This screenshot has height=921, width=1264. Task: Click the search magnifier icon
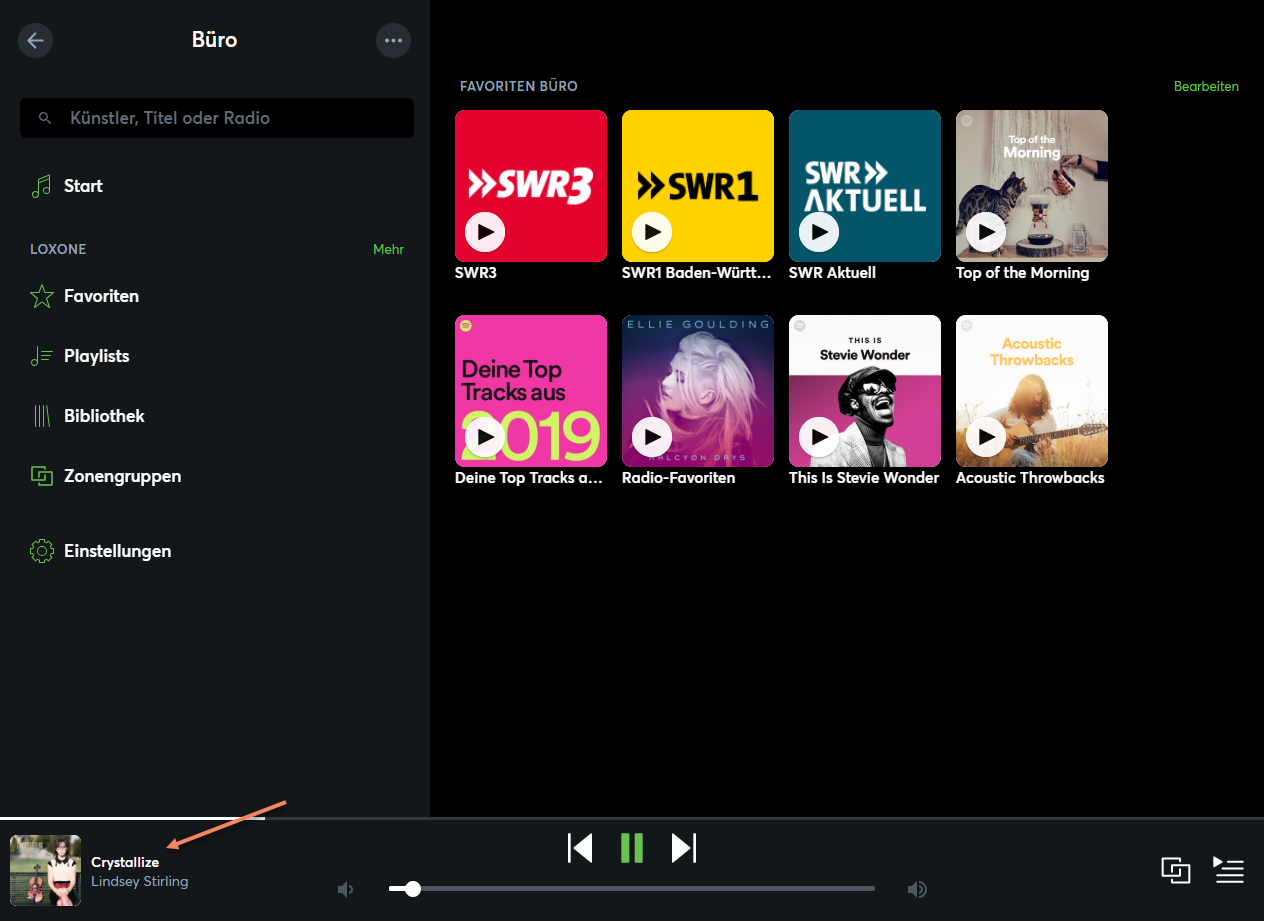[x=45, y=118]
